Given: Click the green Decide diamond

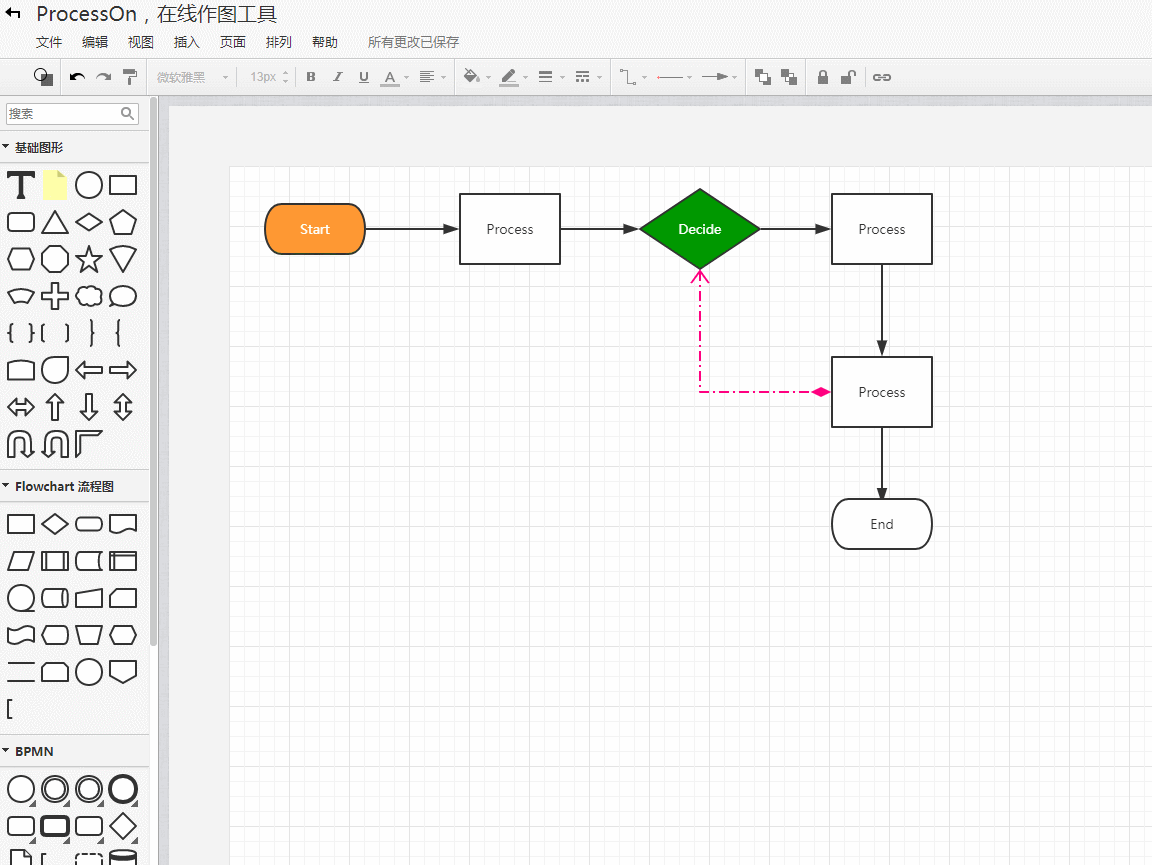Looking at the screenshot, I should tap(700, 229).
